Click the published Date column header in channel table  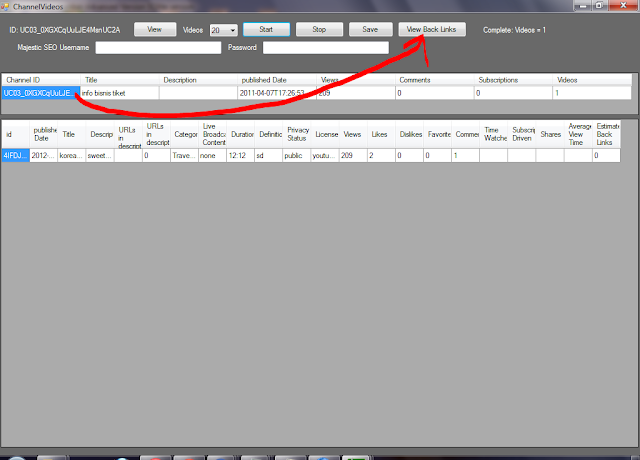[277, 80]
